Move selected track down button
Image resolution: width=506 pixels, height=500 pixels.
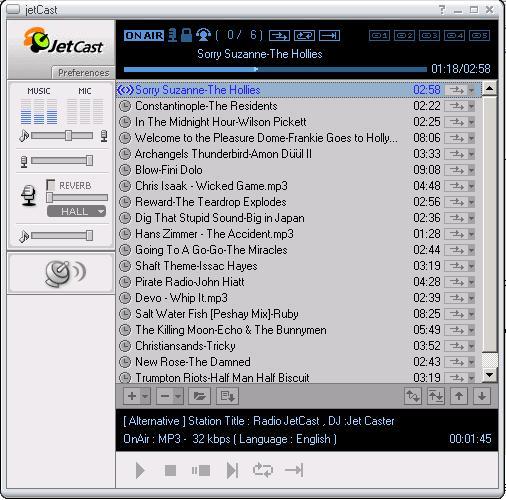click(482, 396)
